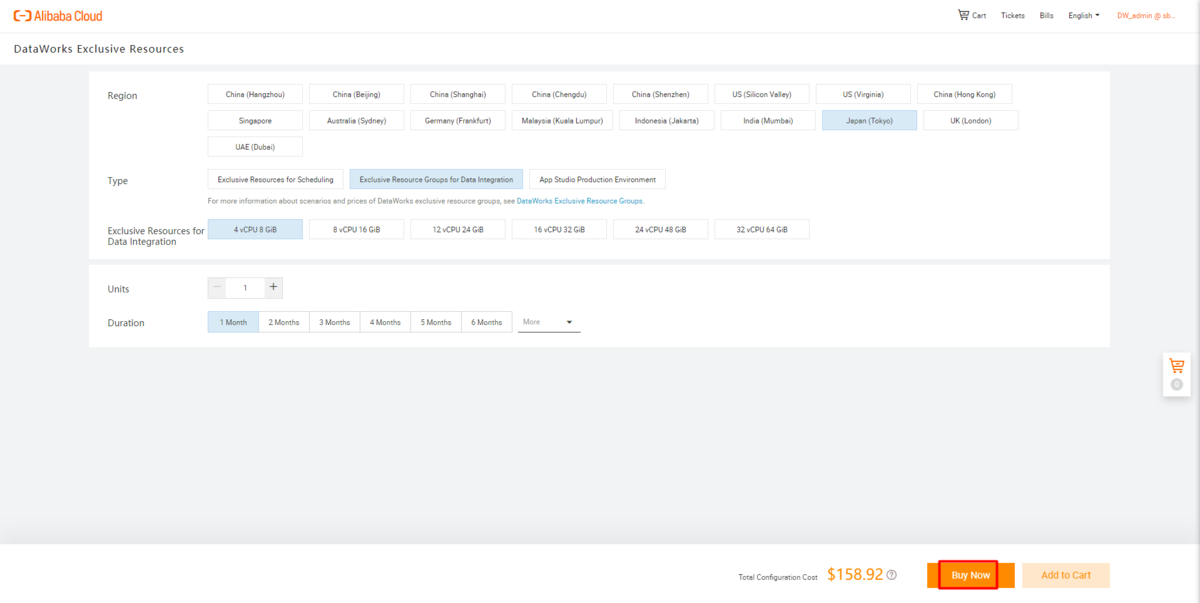Select Australia (Sydney) region
Screen dimensions: 1200x603
(356, 120)
